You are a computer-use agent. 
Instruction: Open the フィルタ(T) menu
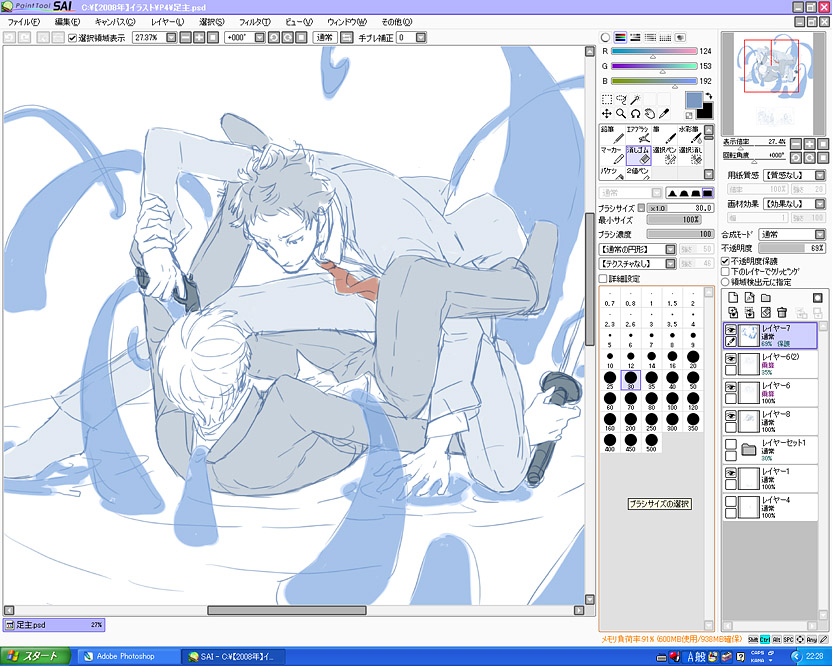[255, 22]
